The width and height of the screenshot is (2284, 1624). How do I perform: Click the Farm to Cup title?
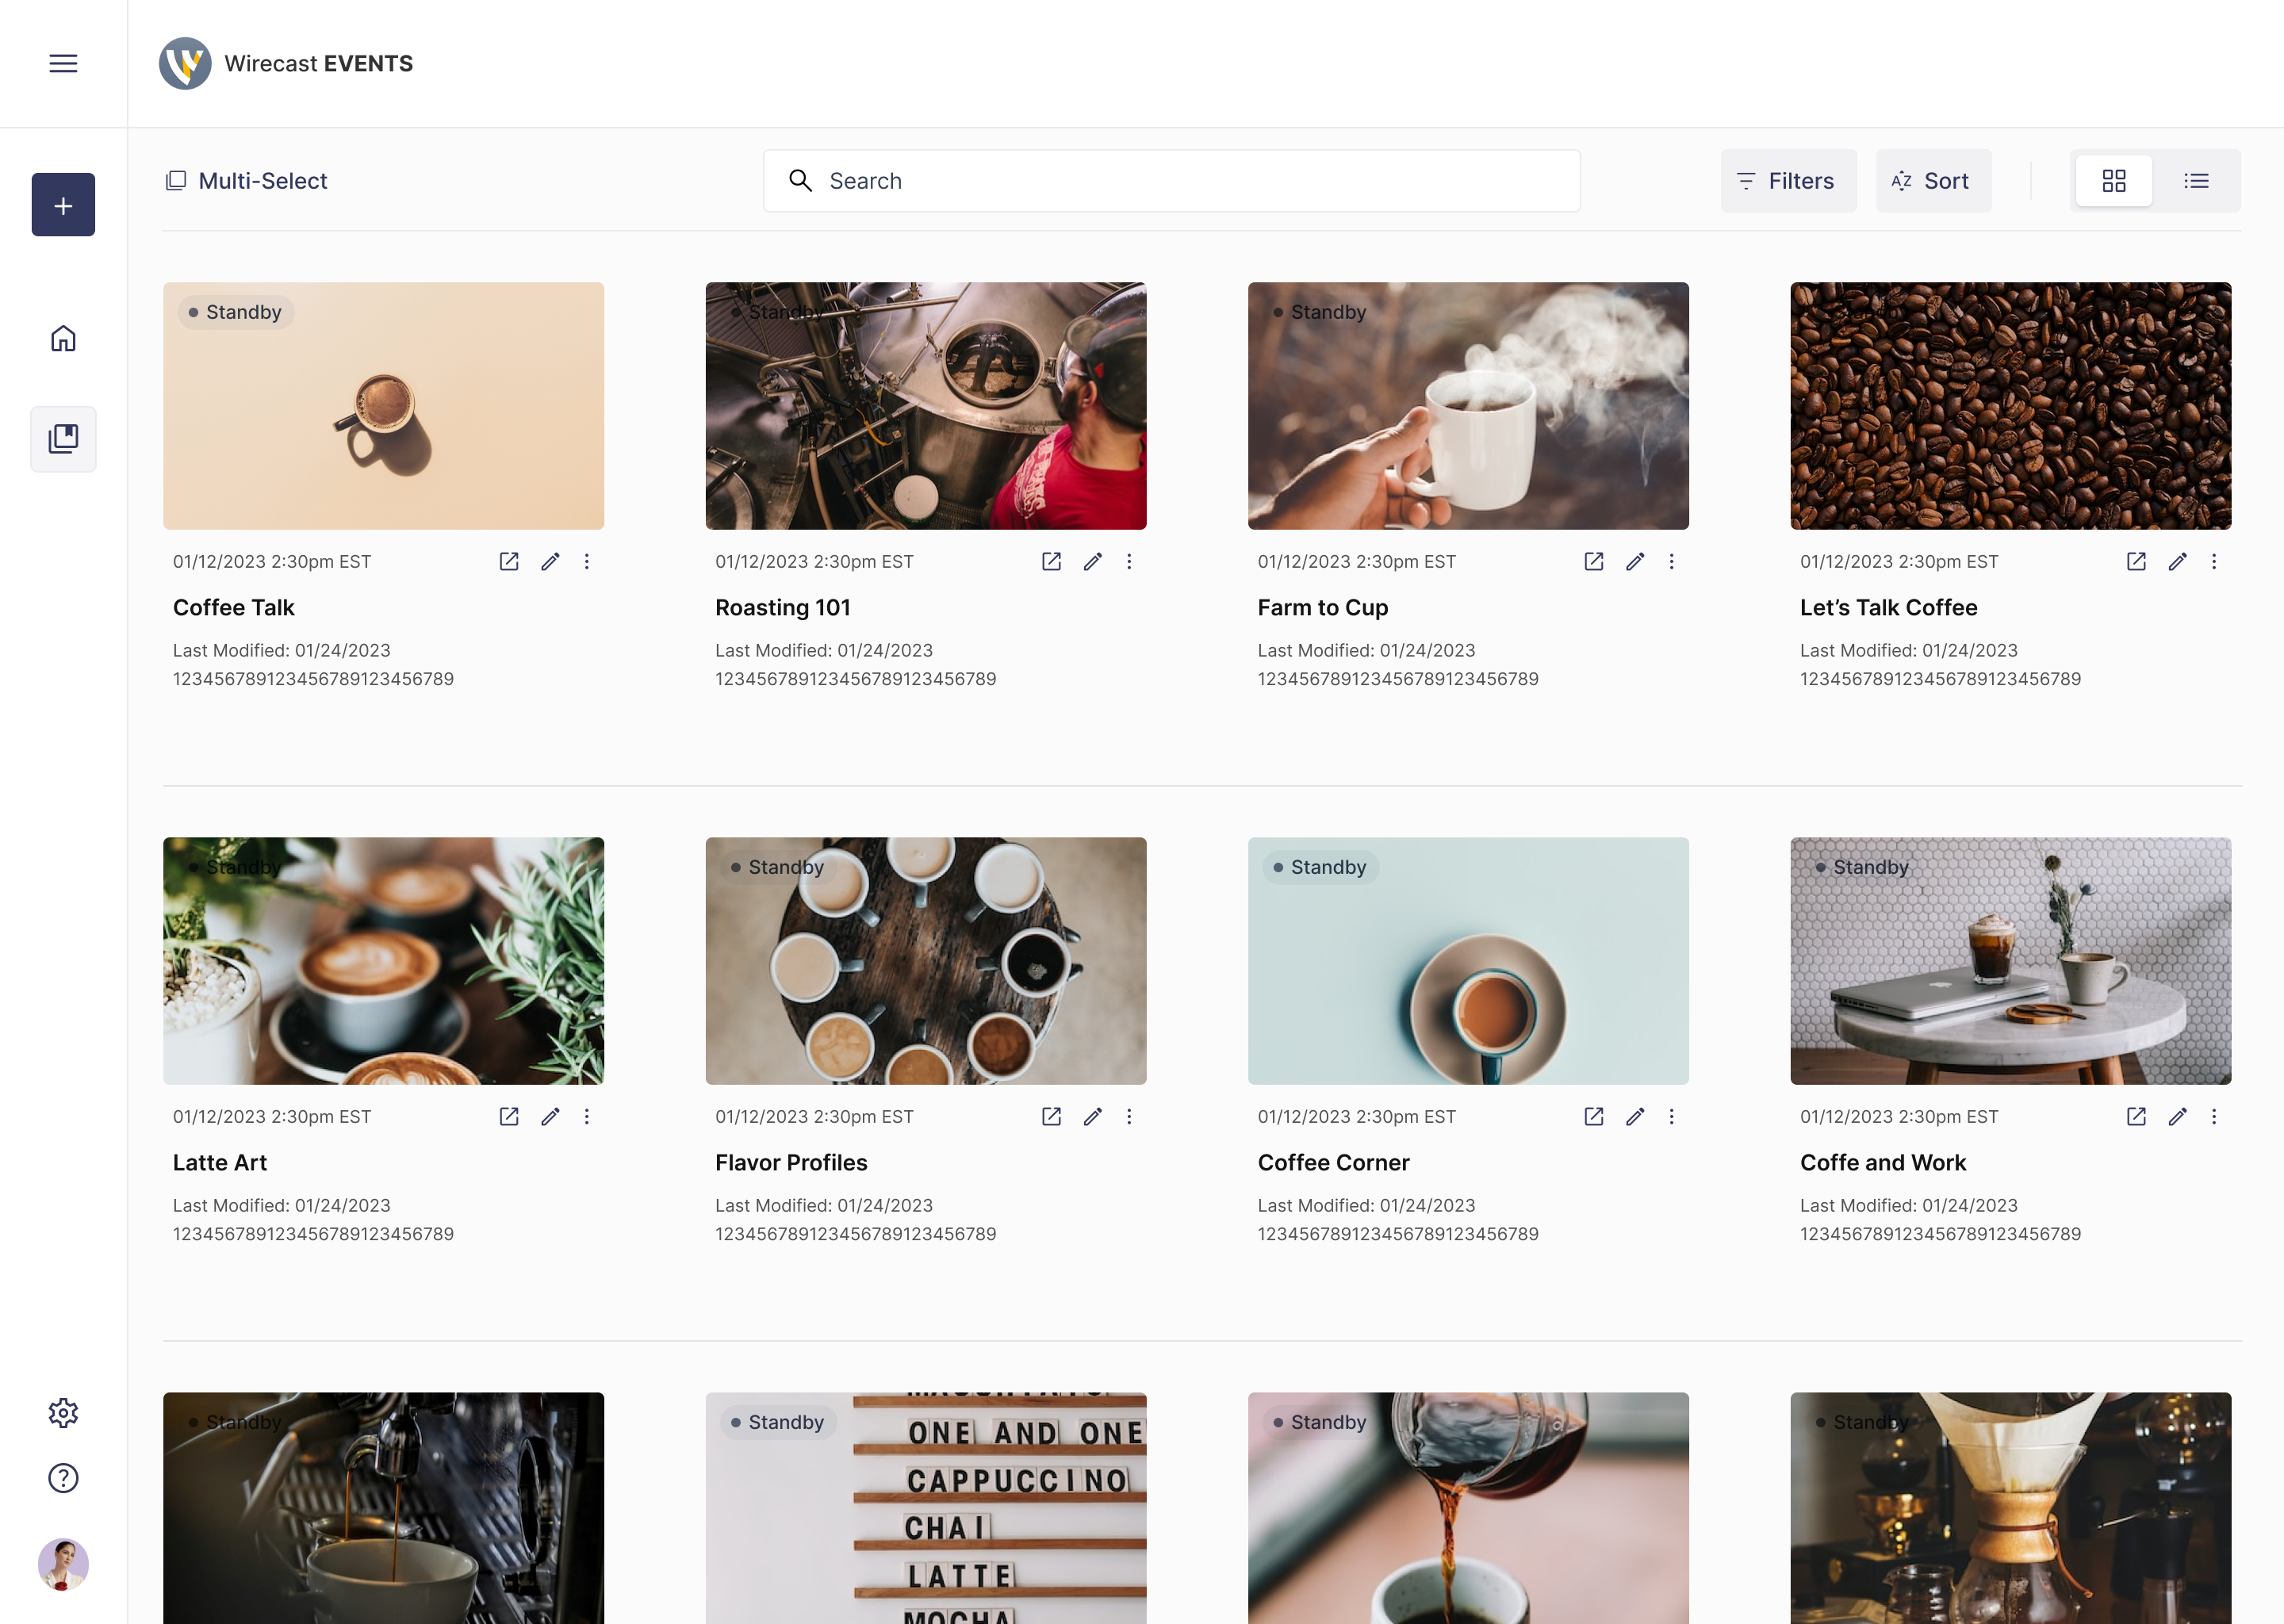pos(1323,607)
